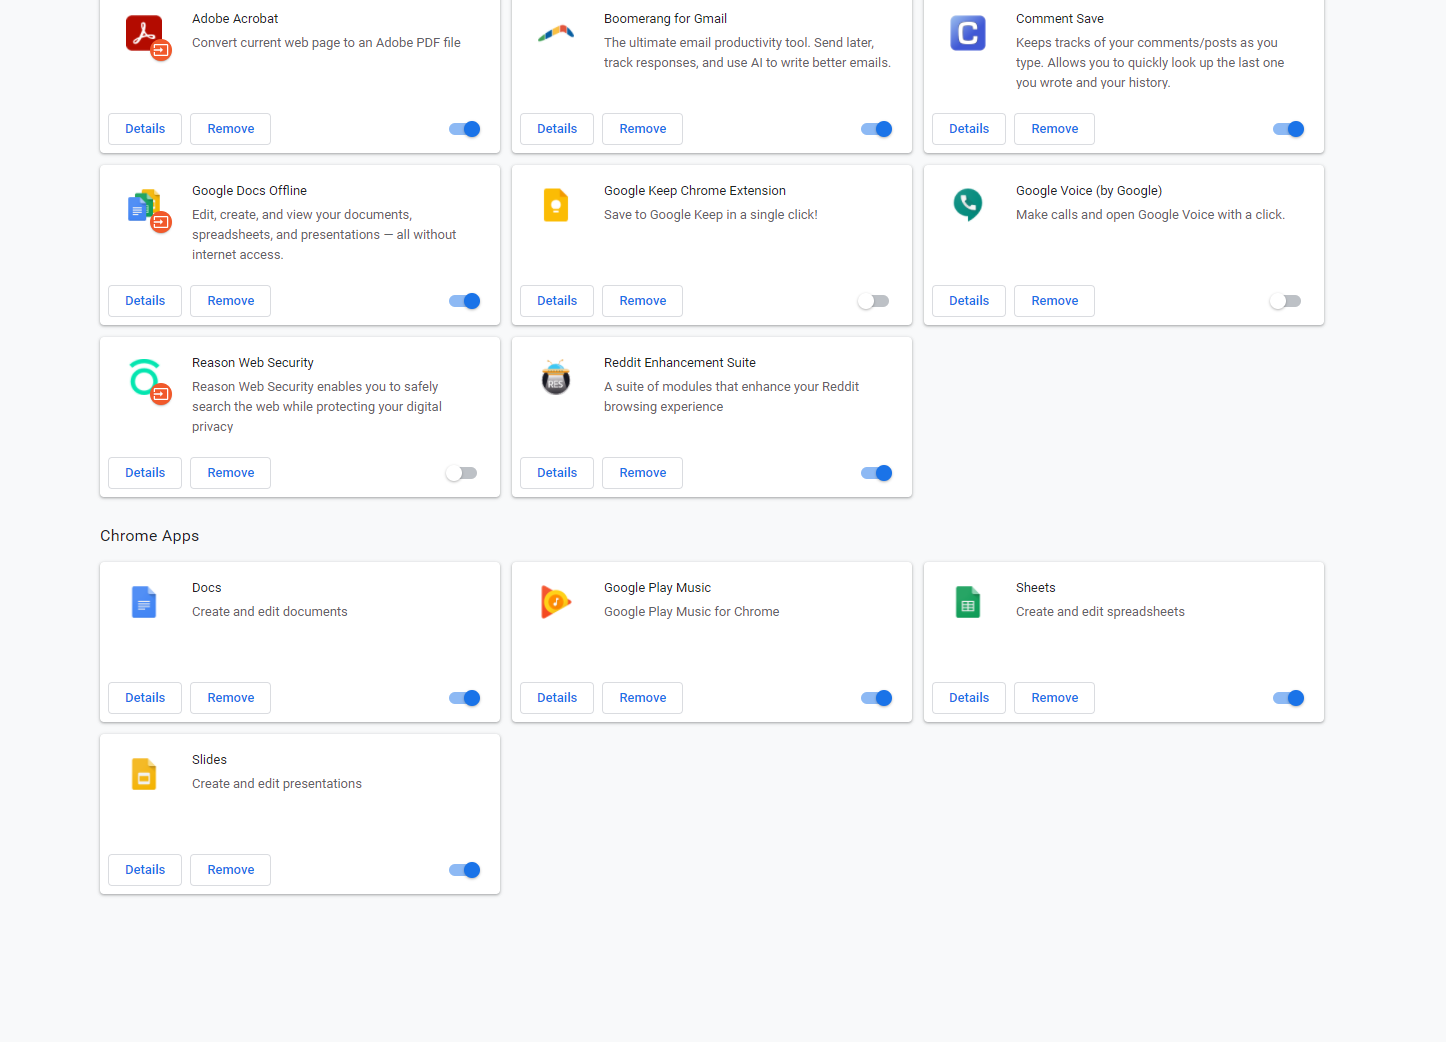The width and height of the screenshot is (1446, 1042).
Task: Click the Sheets app icon
Action: point(967,602)
